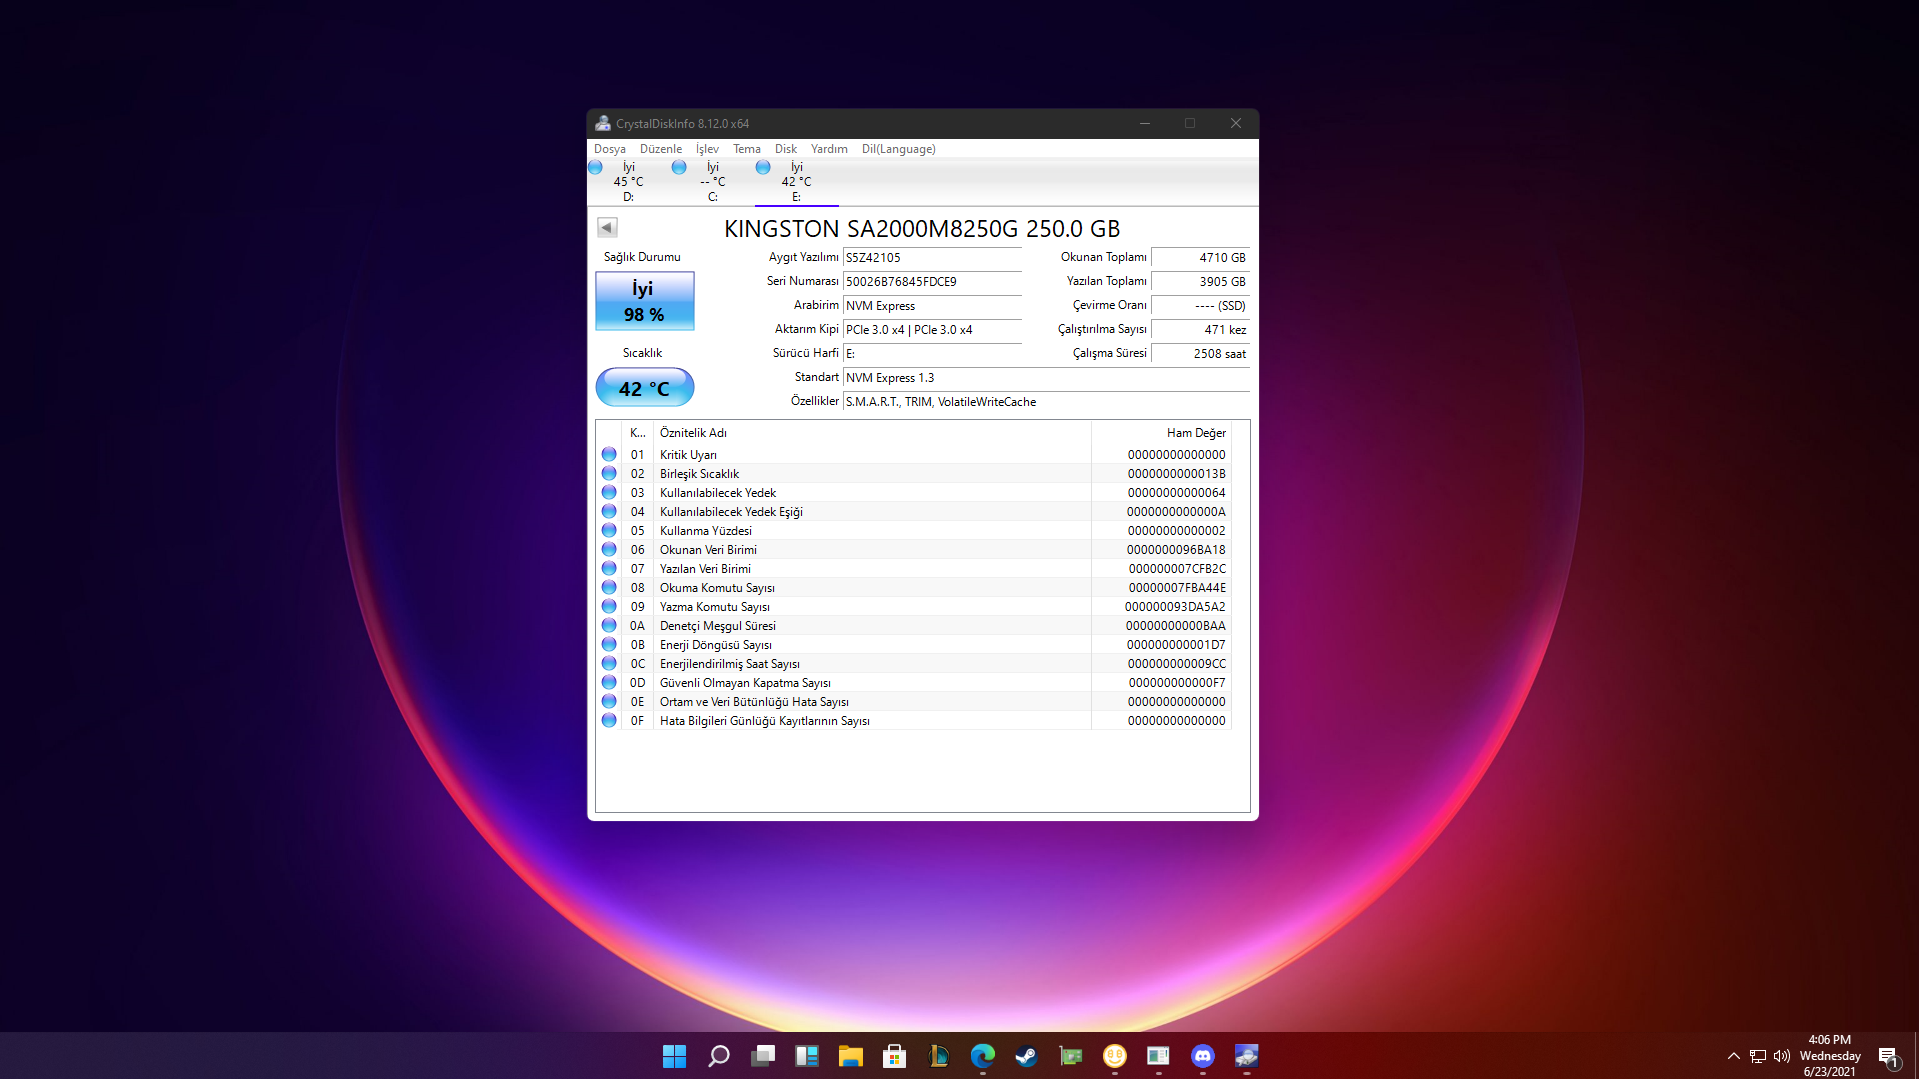This screenshot has width=1919, height=1079.
Task: Click the İyi 98 % health status button
Action: (645, 301)
